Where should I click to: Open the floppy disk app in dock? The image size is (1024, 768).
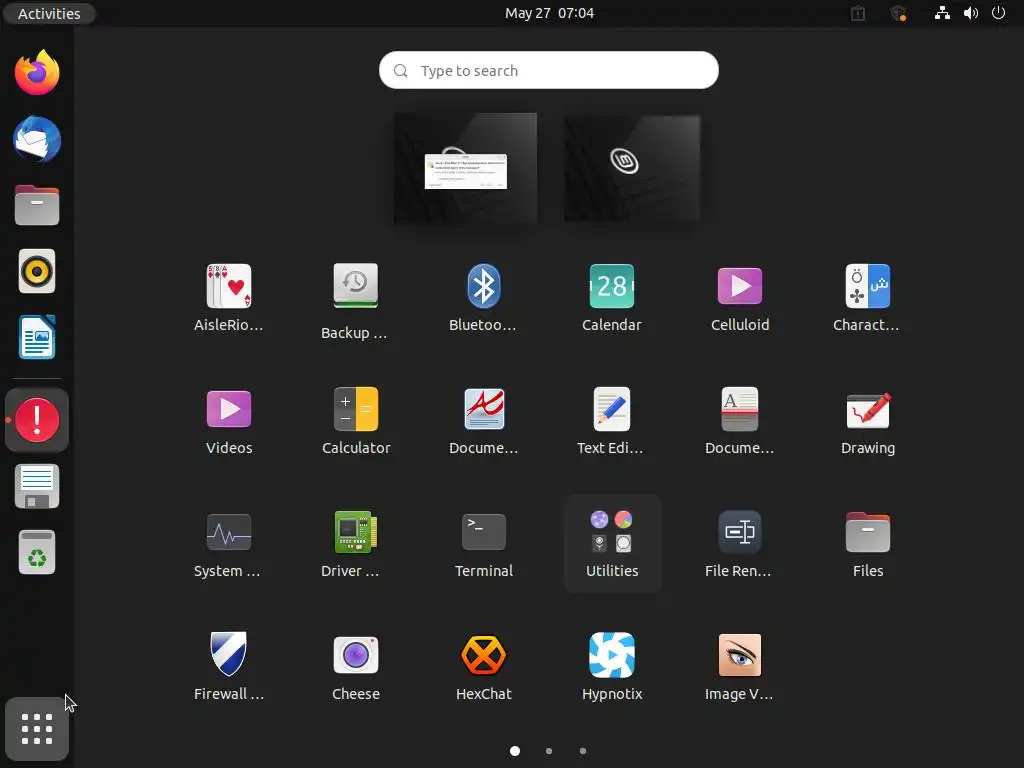point(37,487)
